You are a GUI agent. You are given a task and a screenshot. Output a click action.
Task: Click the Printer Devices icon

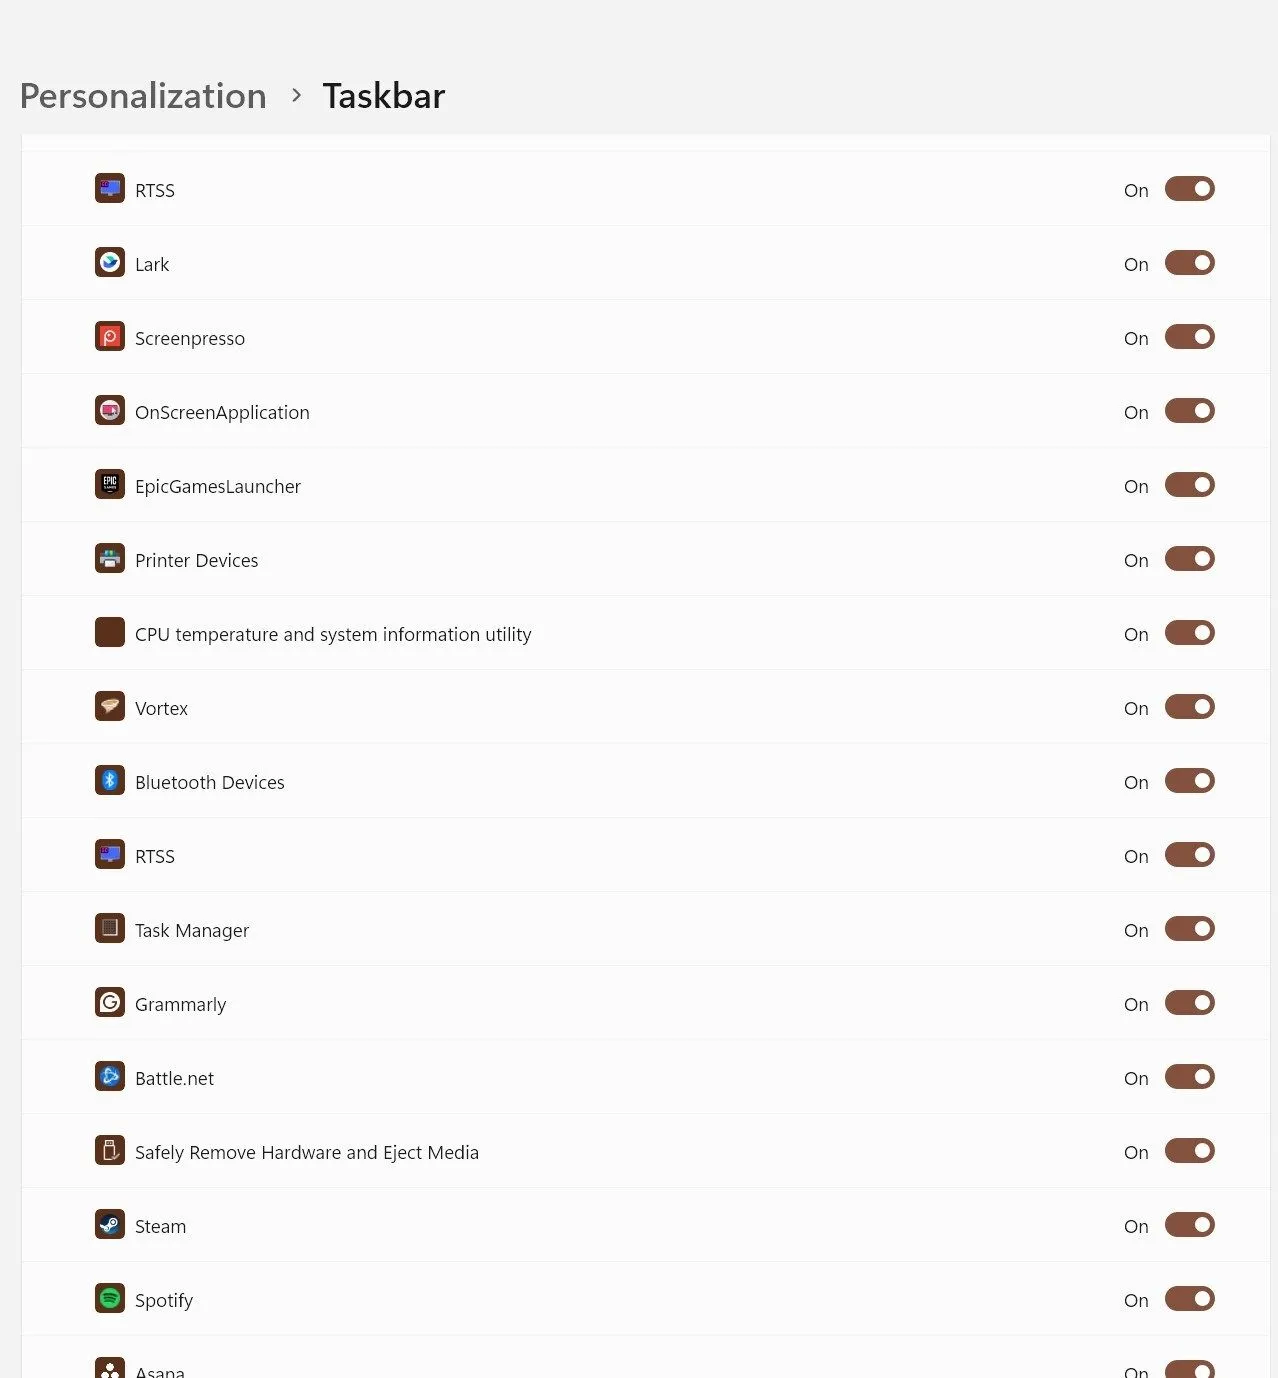point(110,558)
